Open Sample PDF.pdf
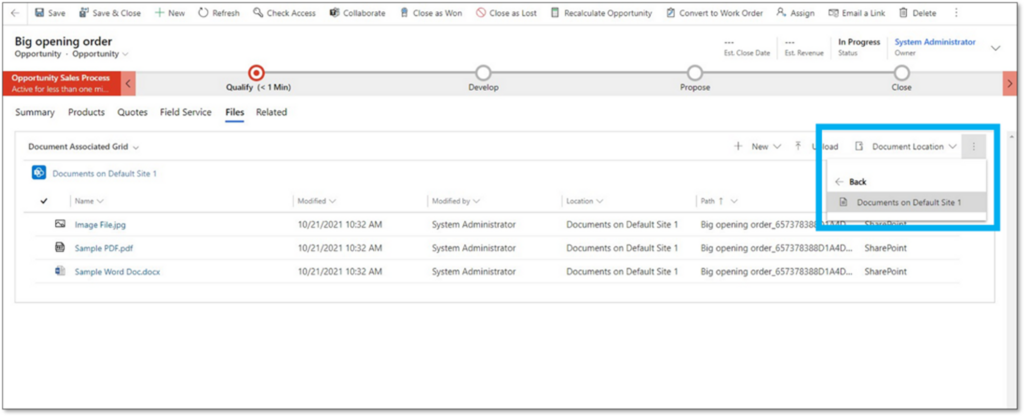The height and width of the screenshot is (416, 1024). (104, 248)
